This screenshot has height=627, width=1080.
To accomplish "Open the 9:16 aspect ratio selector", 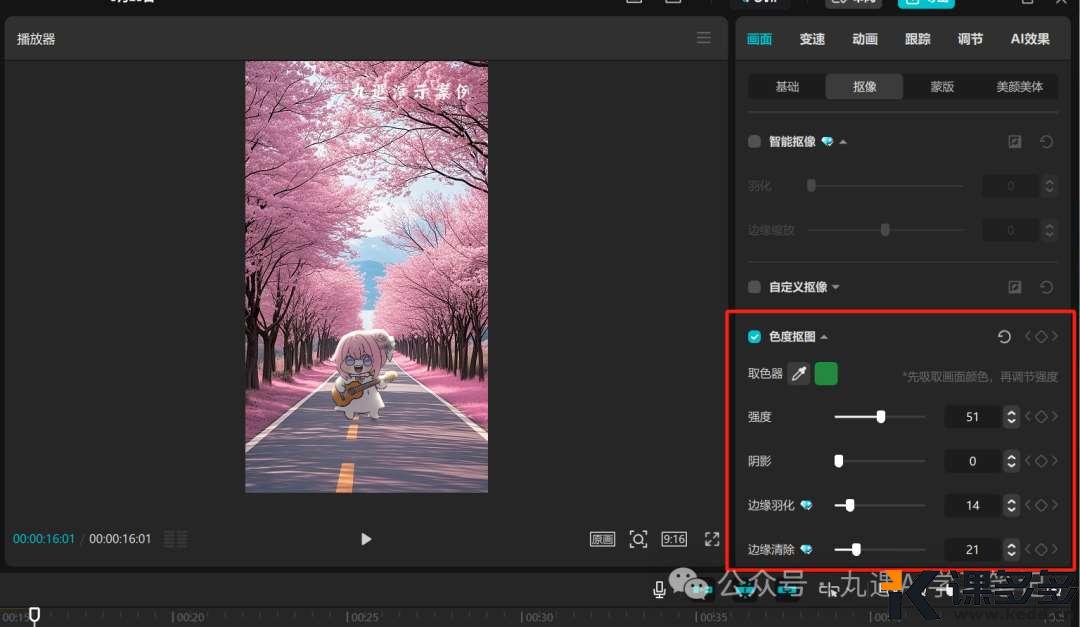I will tap(674, 539).
